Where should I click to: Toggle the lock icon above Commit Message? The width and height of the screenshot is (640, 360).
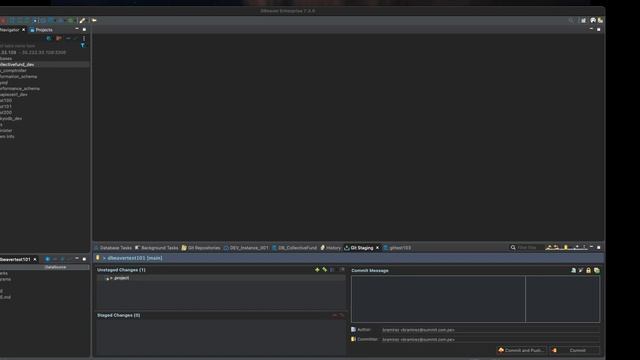(x=589, y=270)
